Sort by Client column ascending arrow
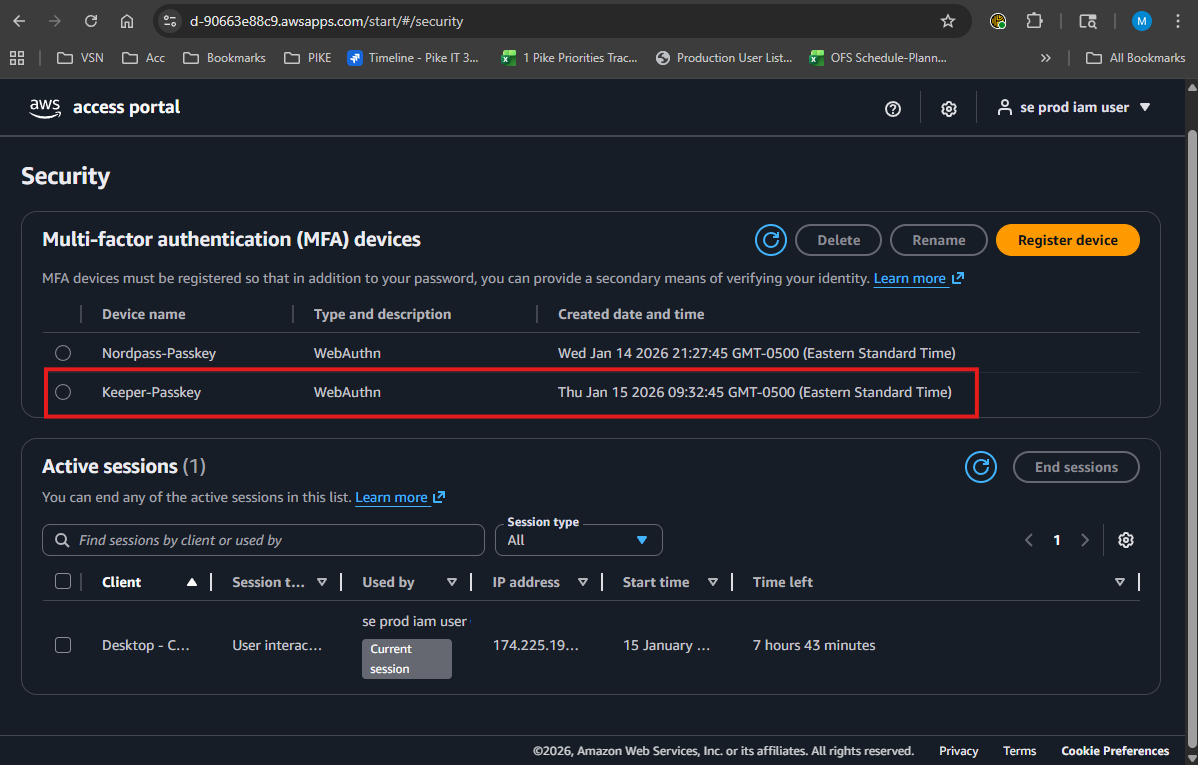Viewport: 1198px width, 765px height. pyautogui.click(x=192, y=582)
